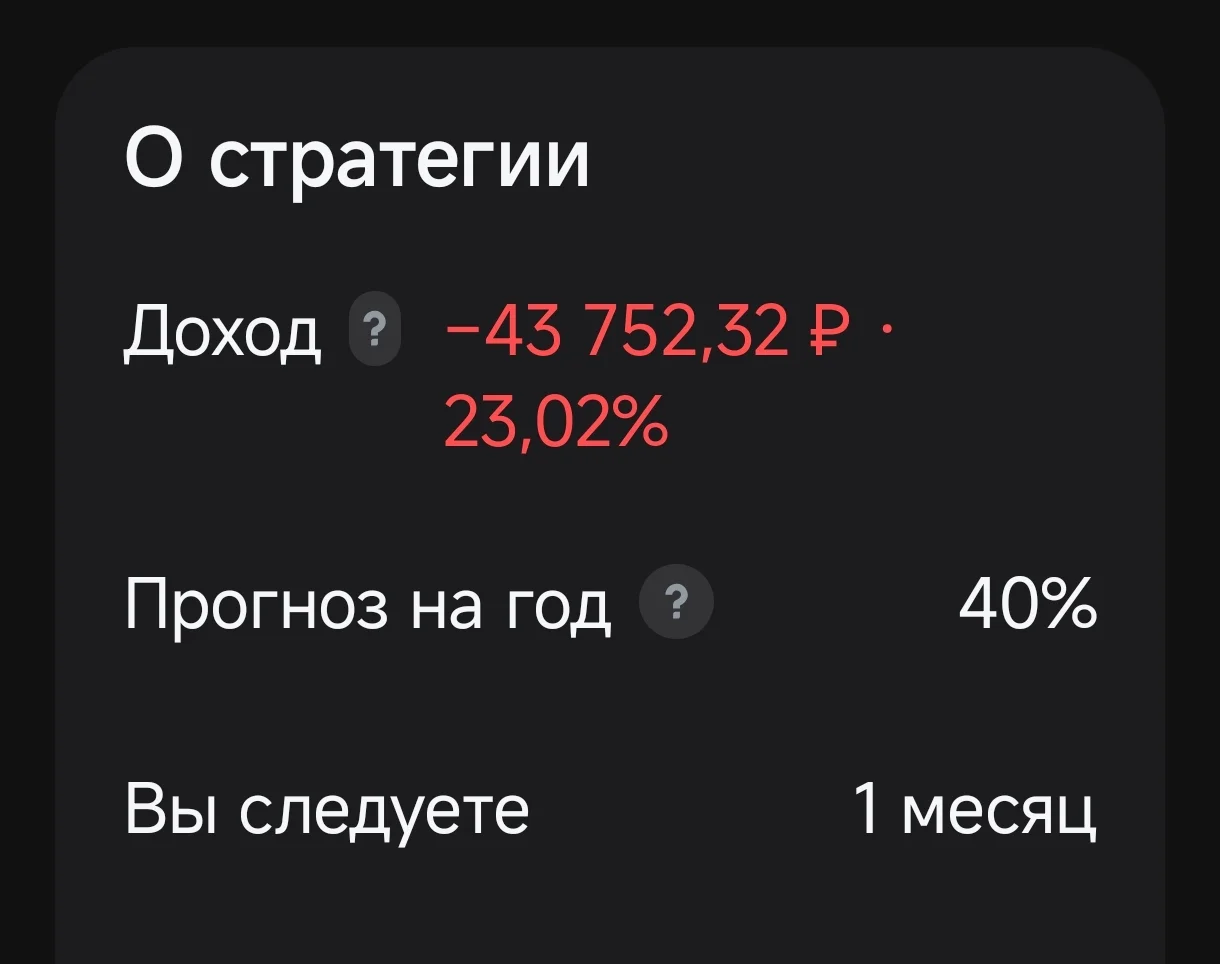This screenshot has height=964, width=1220.
Task: Click the Вы следуете label
Action: tap(327, 810)
